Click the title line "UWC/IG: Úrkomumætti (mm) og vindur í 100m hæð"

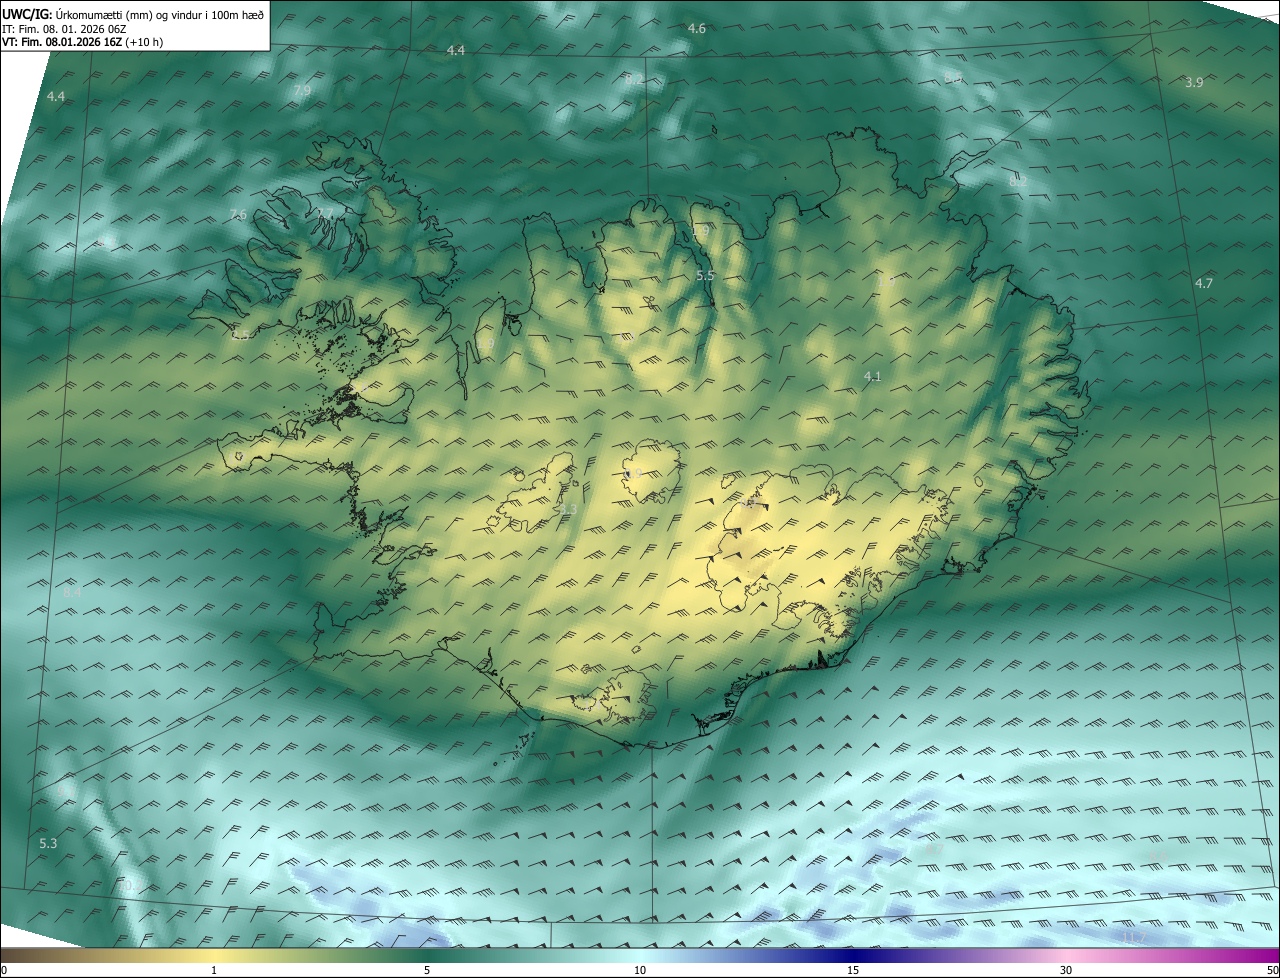(133, 14)
